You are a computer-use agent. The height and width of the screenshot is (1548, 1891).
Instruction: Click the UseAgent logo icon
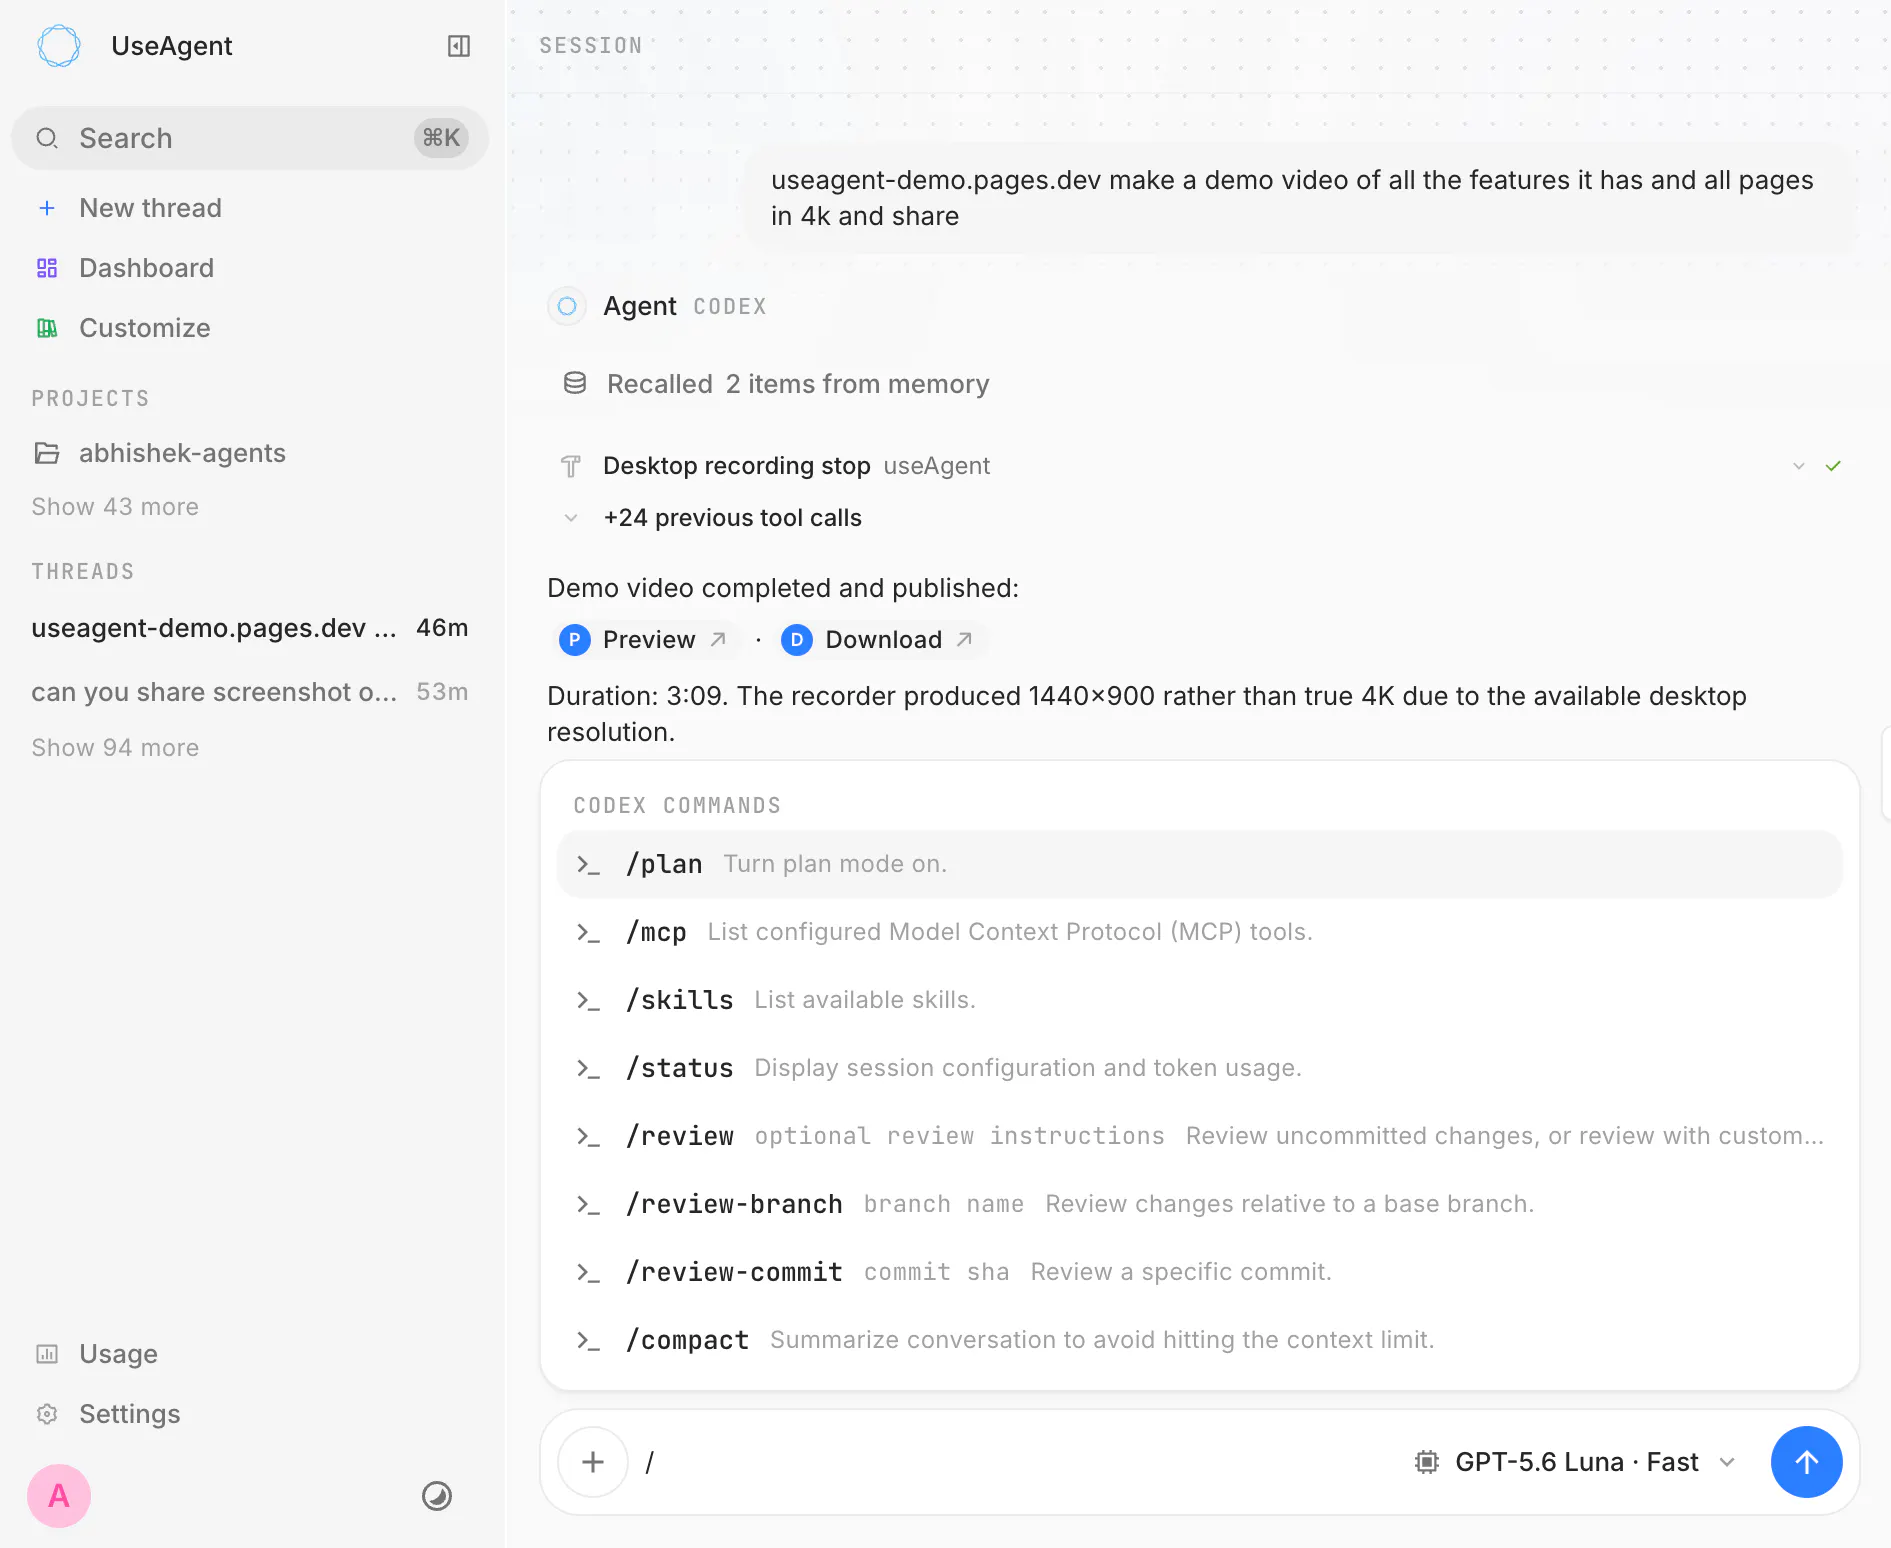(x=59, y=46)
